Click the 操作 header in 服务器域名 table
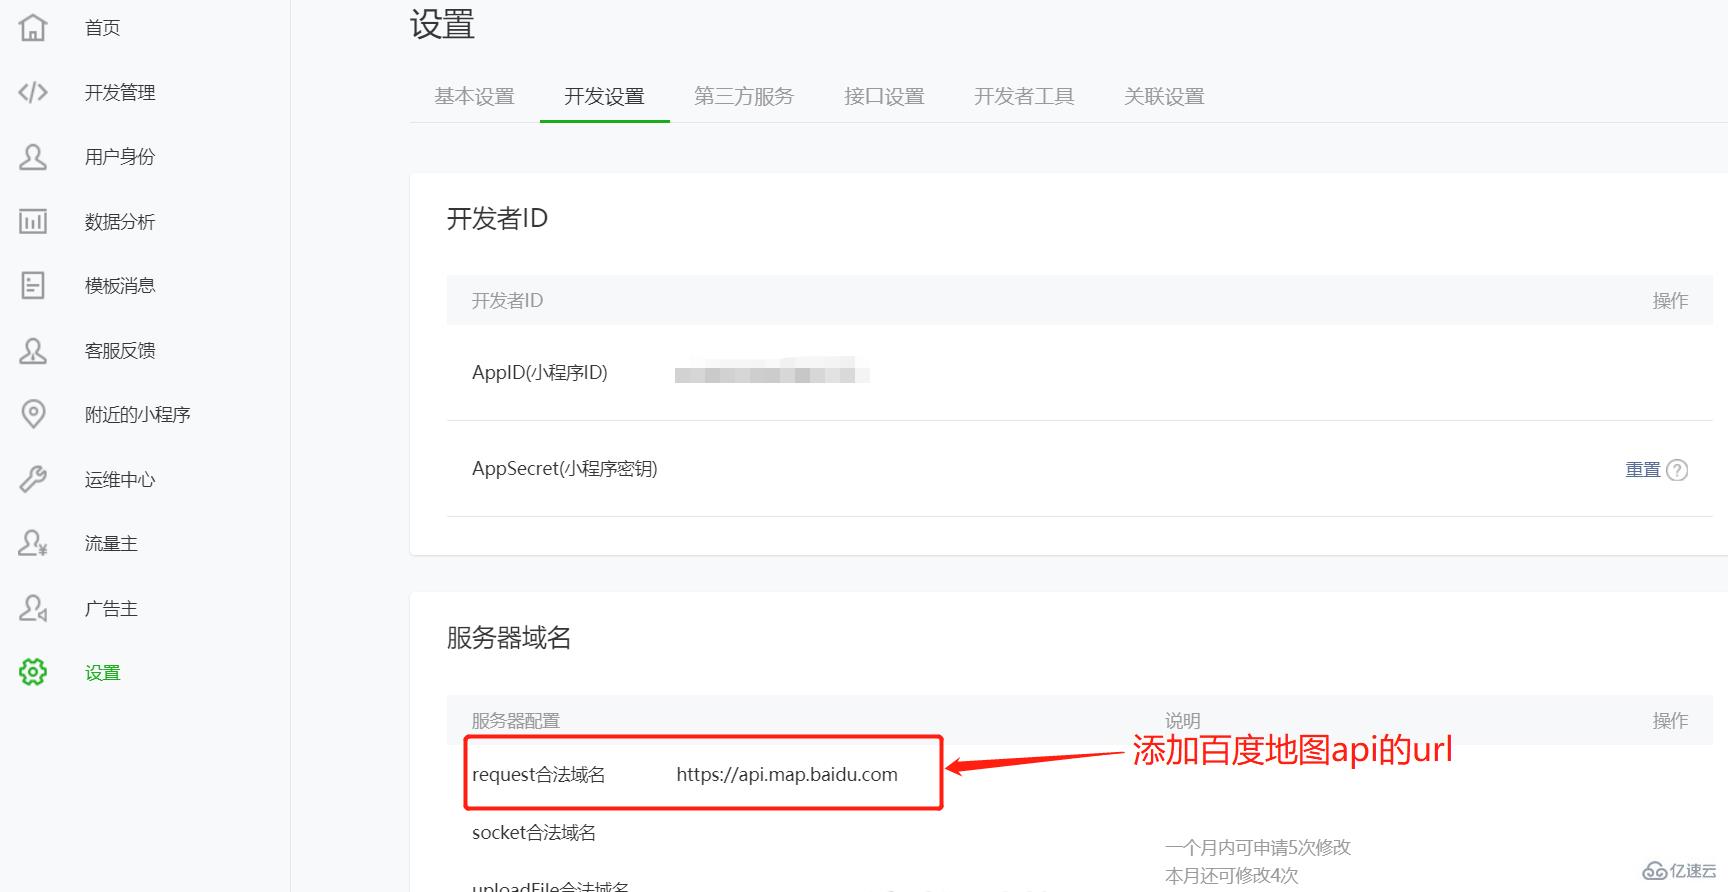1728x892 pixels. point(1670,720)
